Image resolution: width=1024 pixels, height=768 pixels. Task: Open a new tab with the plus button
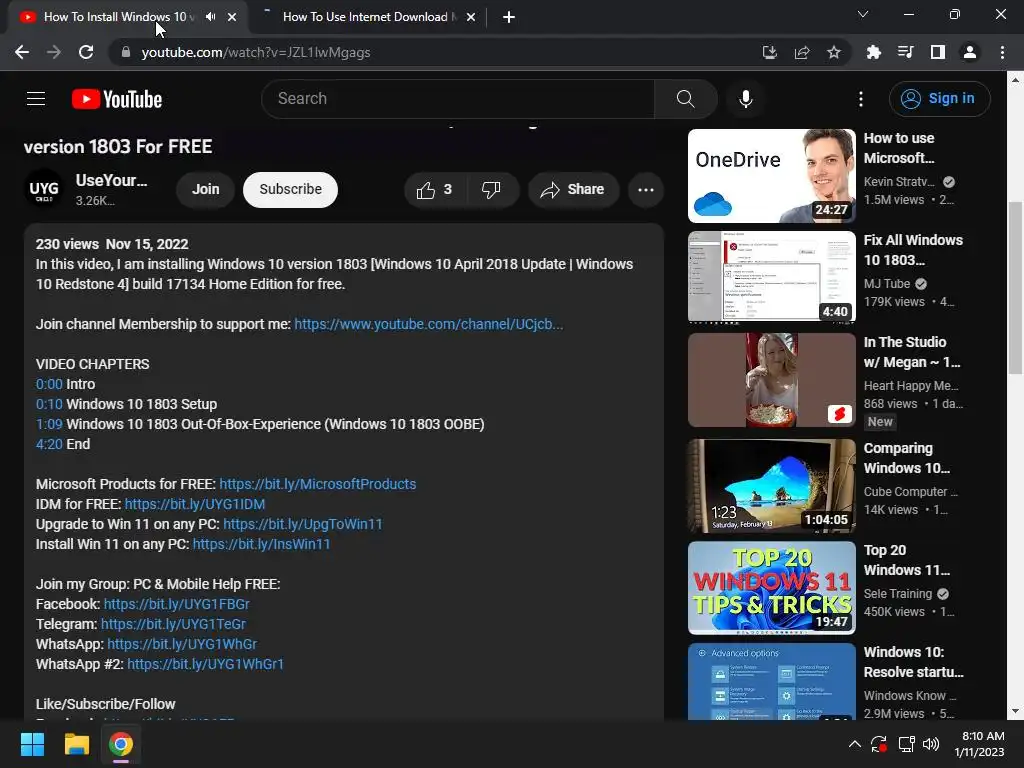[509, 18]
